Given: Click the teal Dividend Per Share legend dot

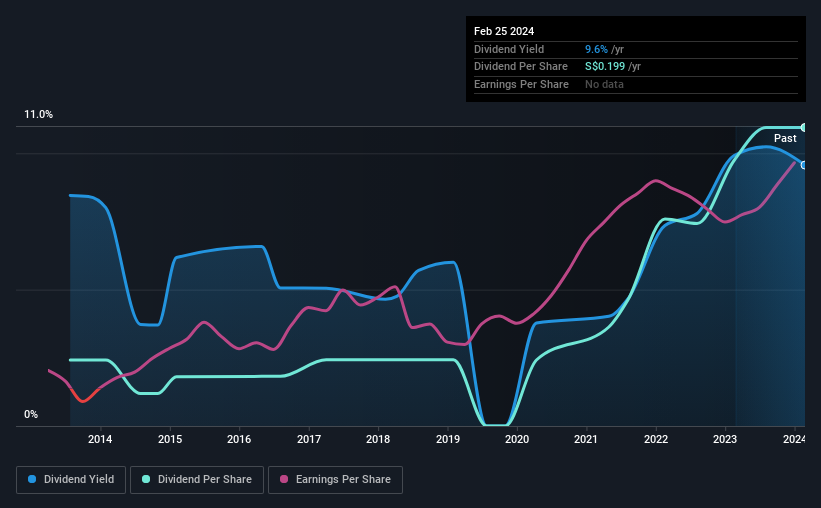Looking at the screenshot, I should point(146,479).
